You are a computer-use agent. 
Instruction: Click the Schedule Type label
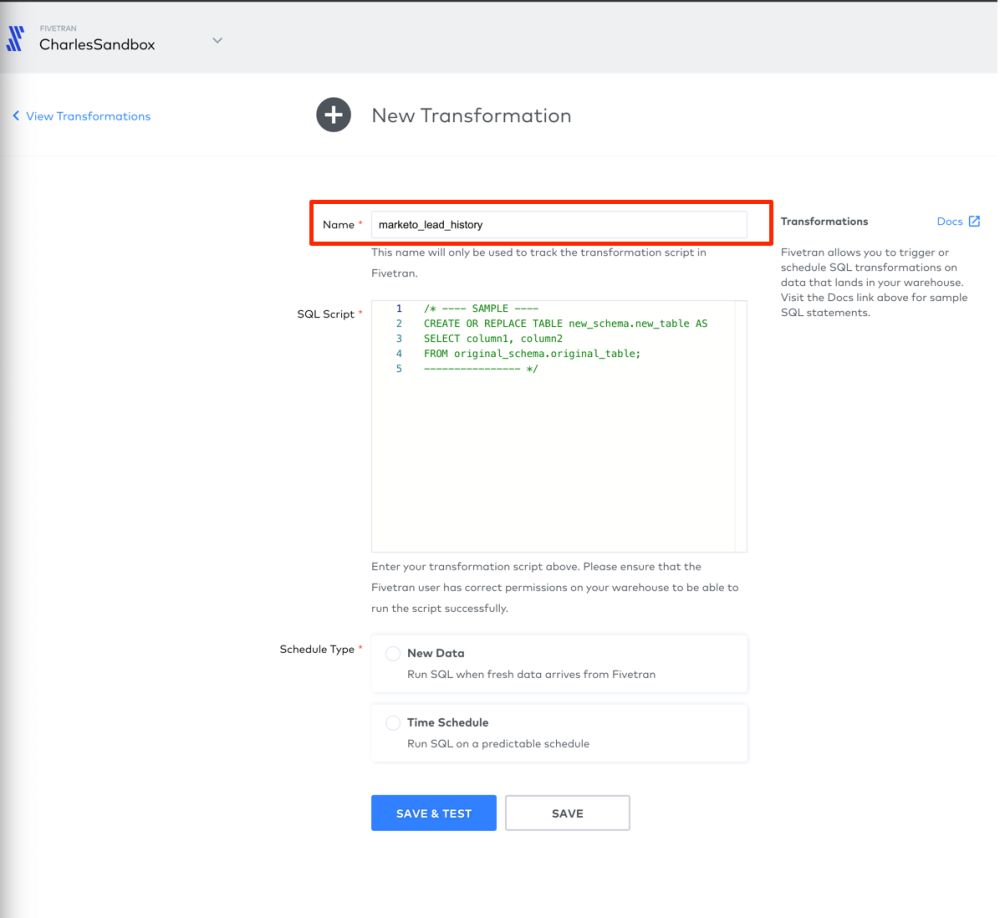point(317,649)
